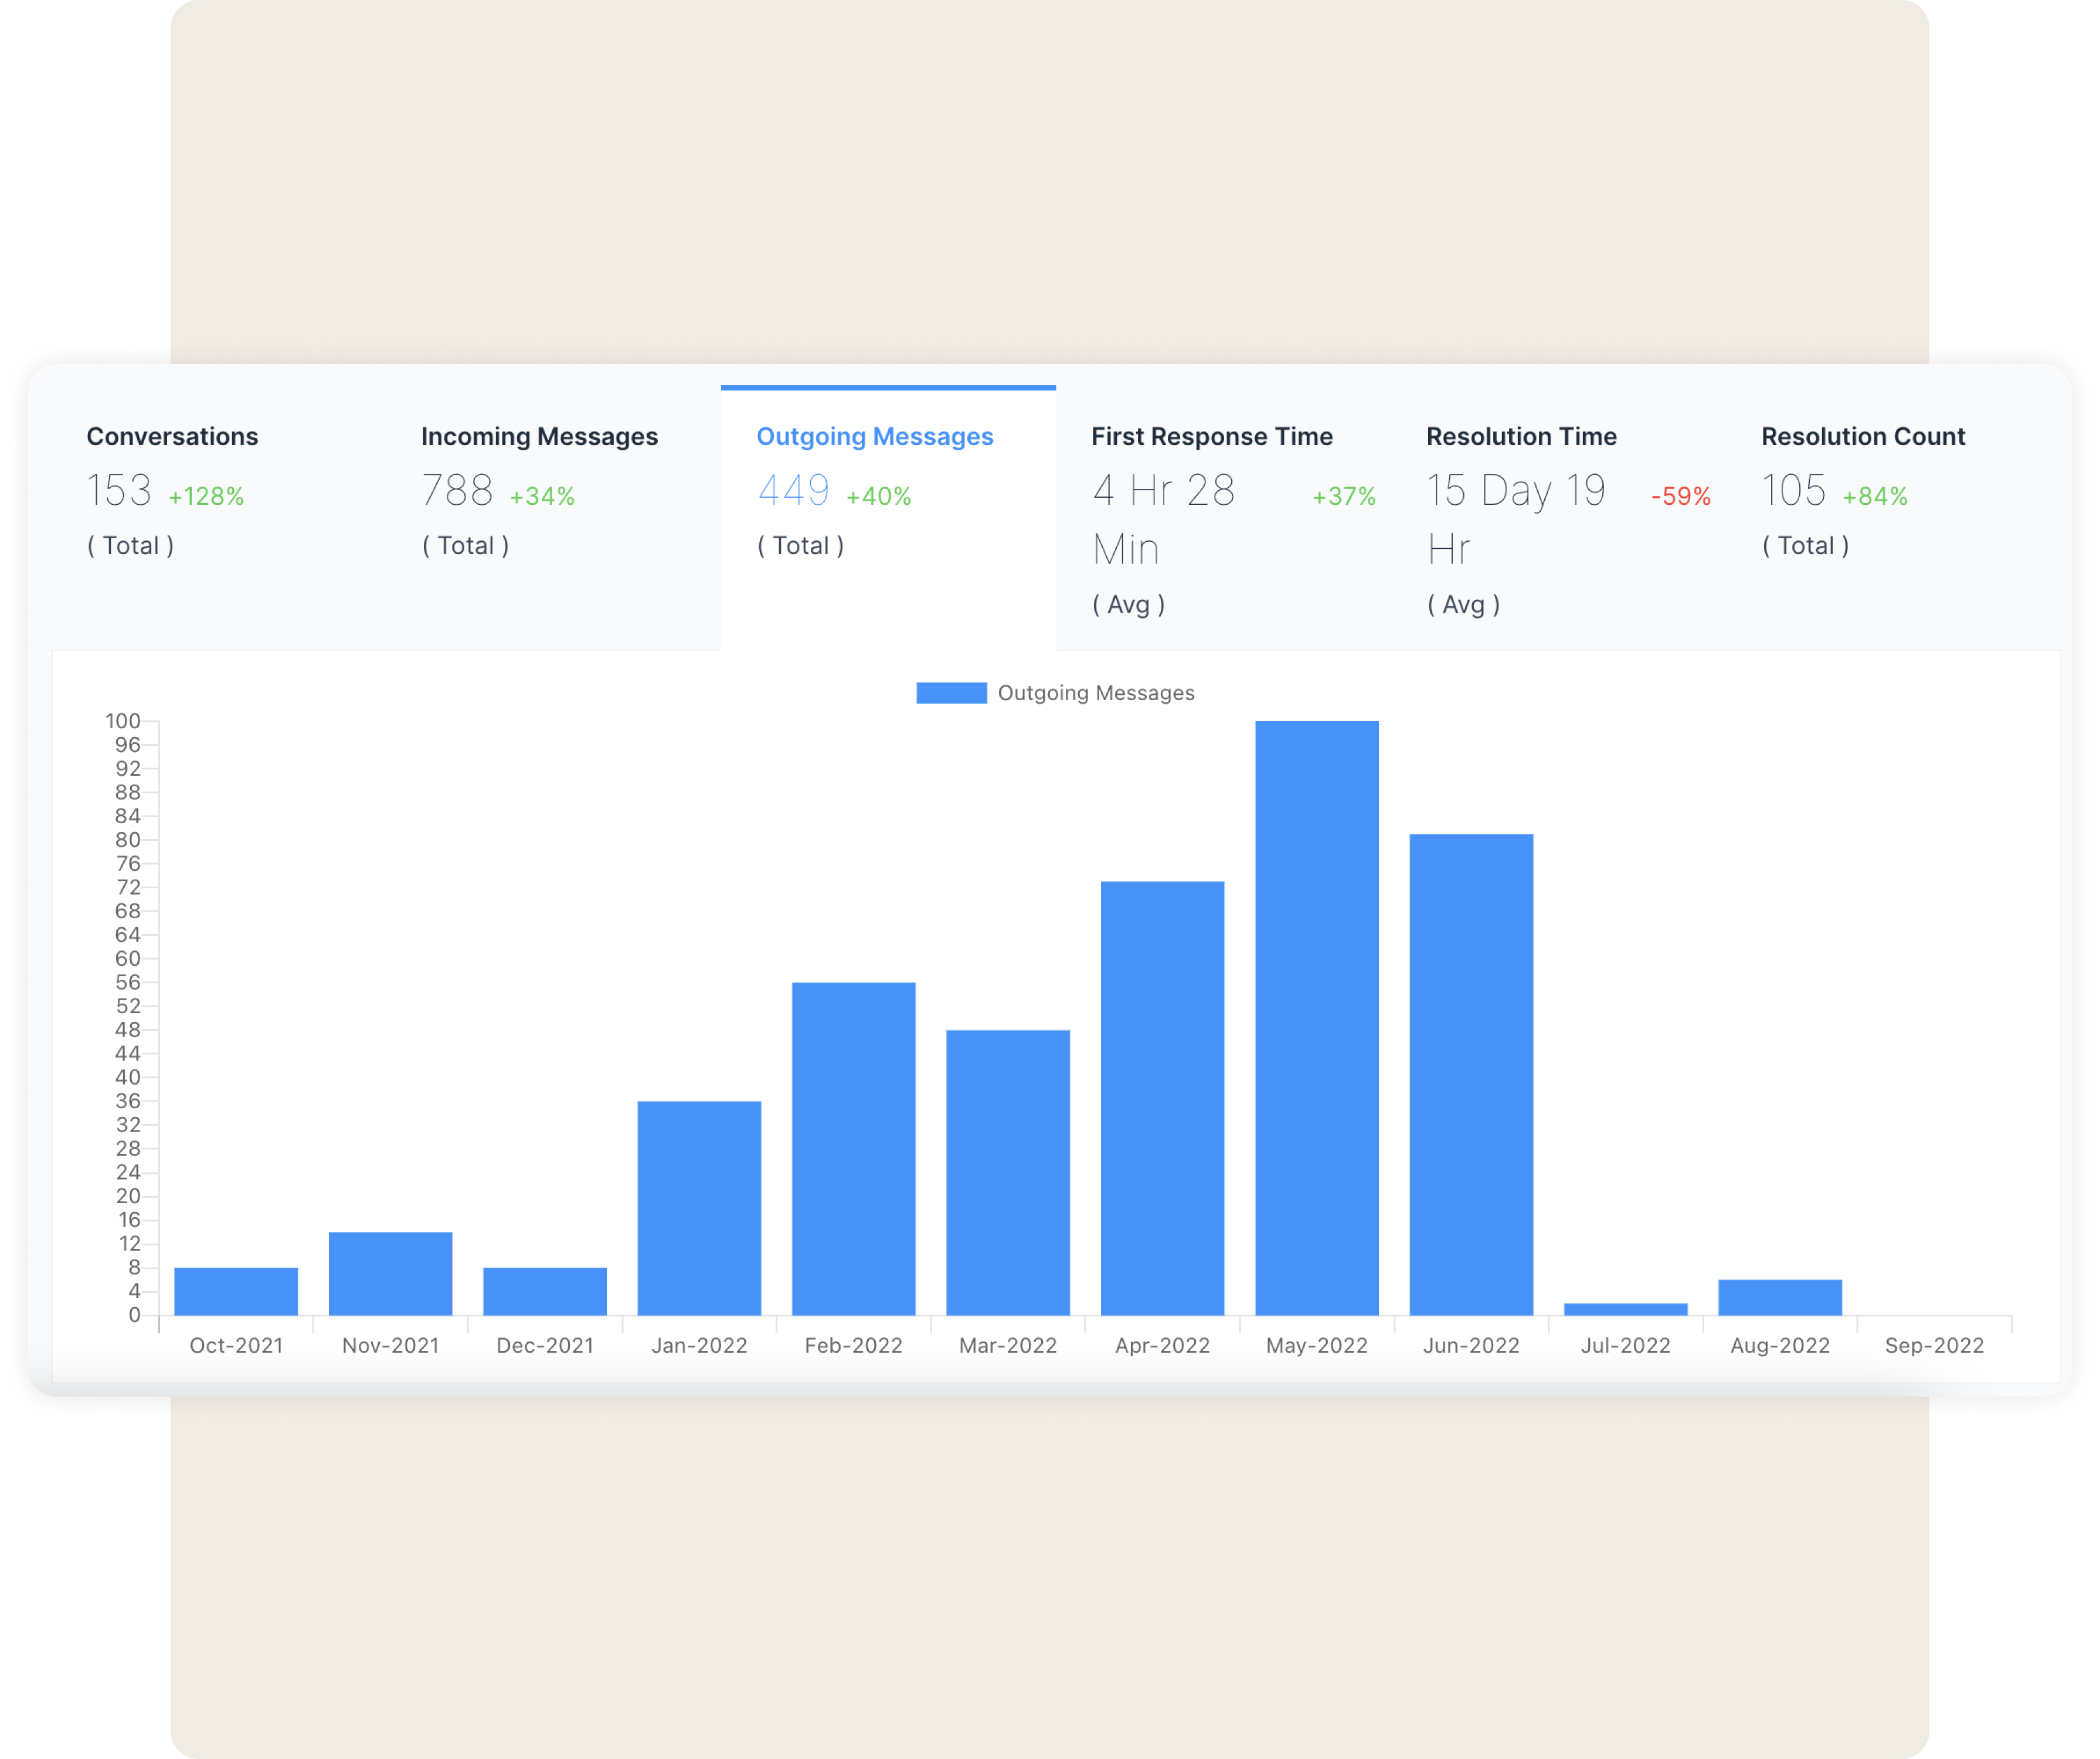This screenshot has height=1759, width=2100.
Task: Open the First Response Time tab
Action: pyautogui.click(x=1211, y=437)
